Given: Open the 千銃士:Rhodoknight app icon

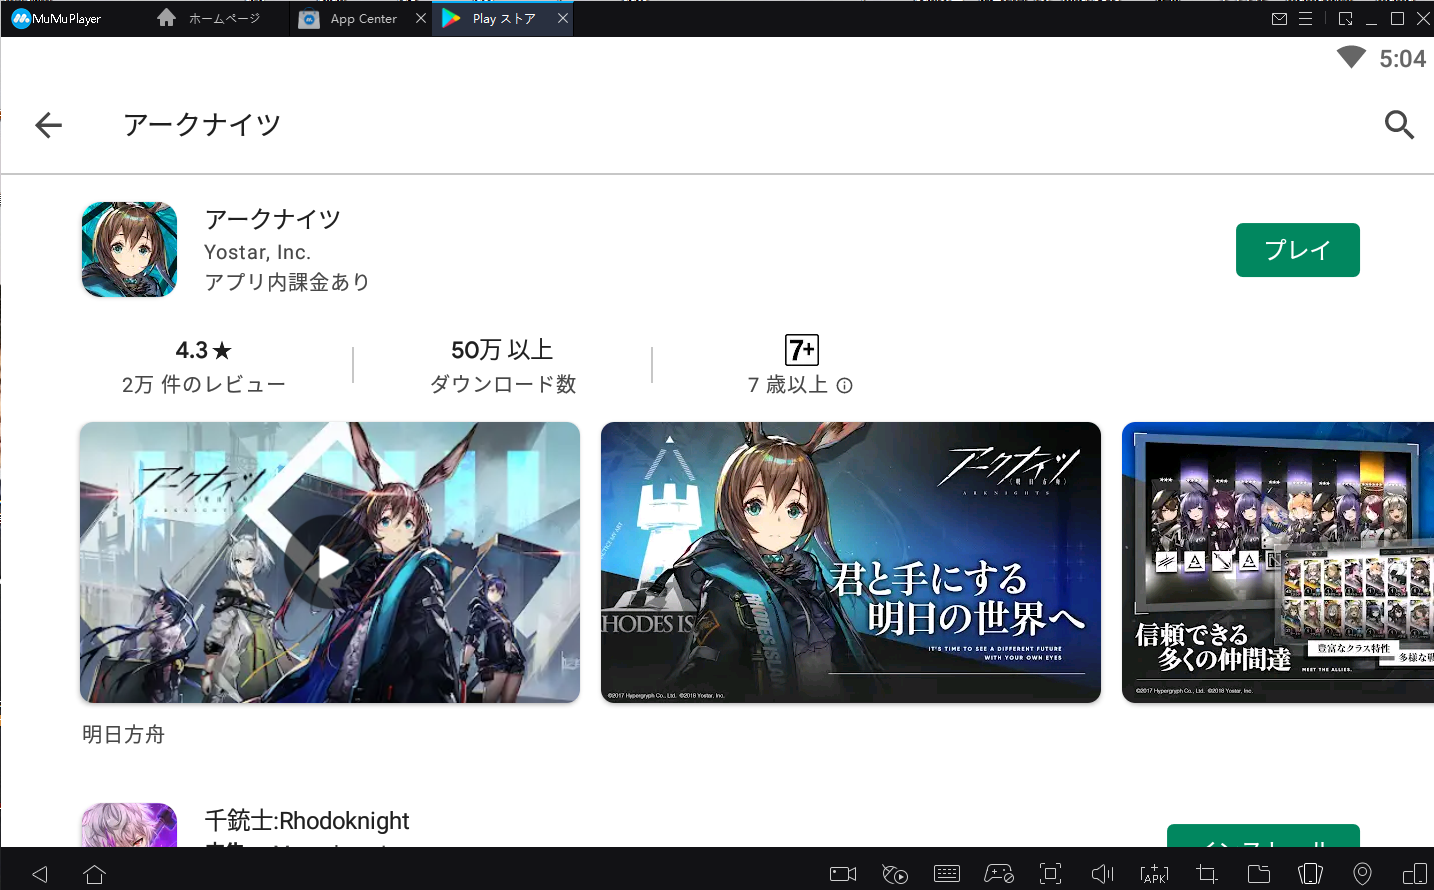Looking at the screenshot, I should 129,825.
